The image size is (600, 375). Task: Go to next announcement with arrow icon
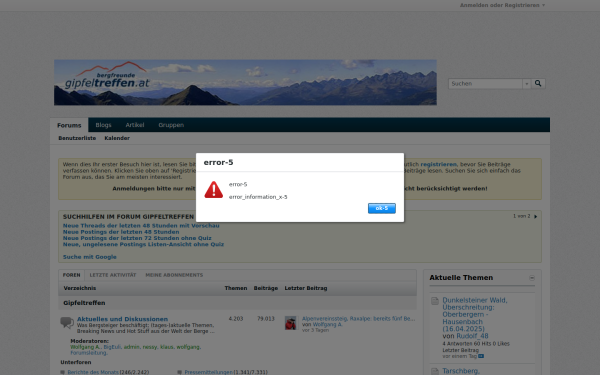click(536, 217)
